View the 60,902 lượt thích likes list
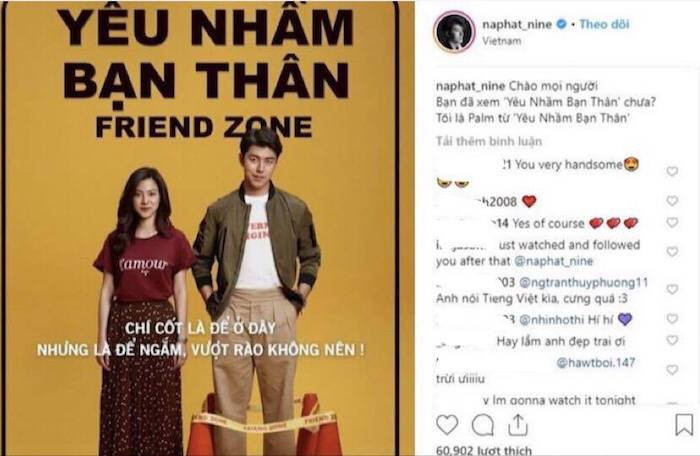The width and height of the screenshot is (700, 456). click(484, 450)
